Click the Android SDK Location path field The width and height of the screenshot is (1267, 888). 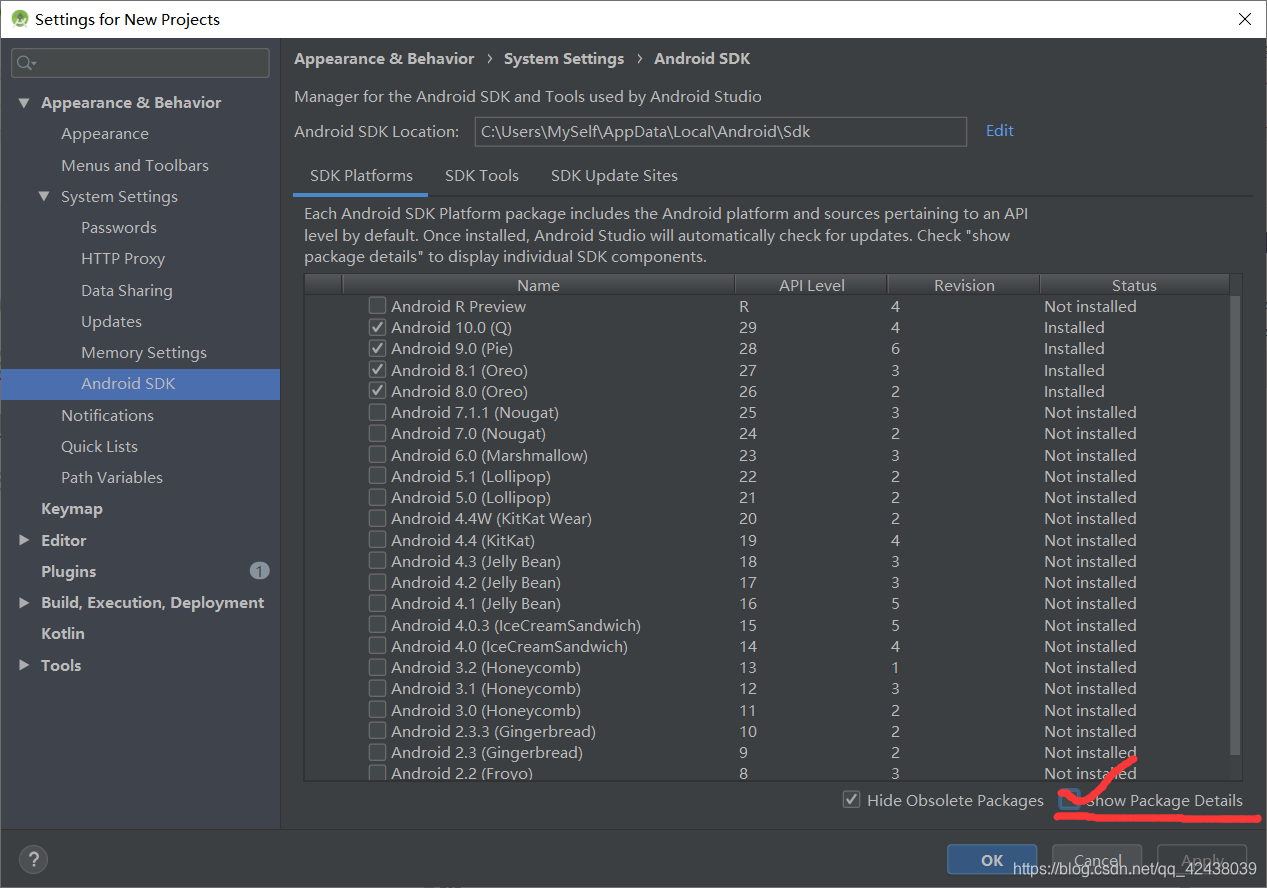coord(720,131)
